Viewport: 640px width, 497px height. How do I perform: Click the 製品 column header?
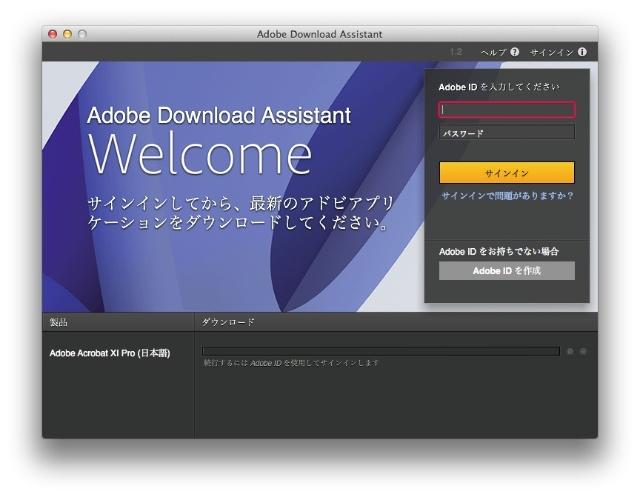pyautogui.click(x=59, y=322)
